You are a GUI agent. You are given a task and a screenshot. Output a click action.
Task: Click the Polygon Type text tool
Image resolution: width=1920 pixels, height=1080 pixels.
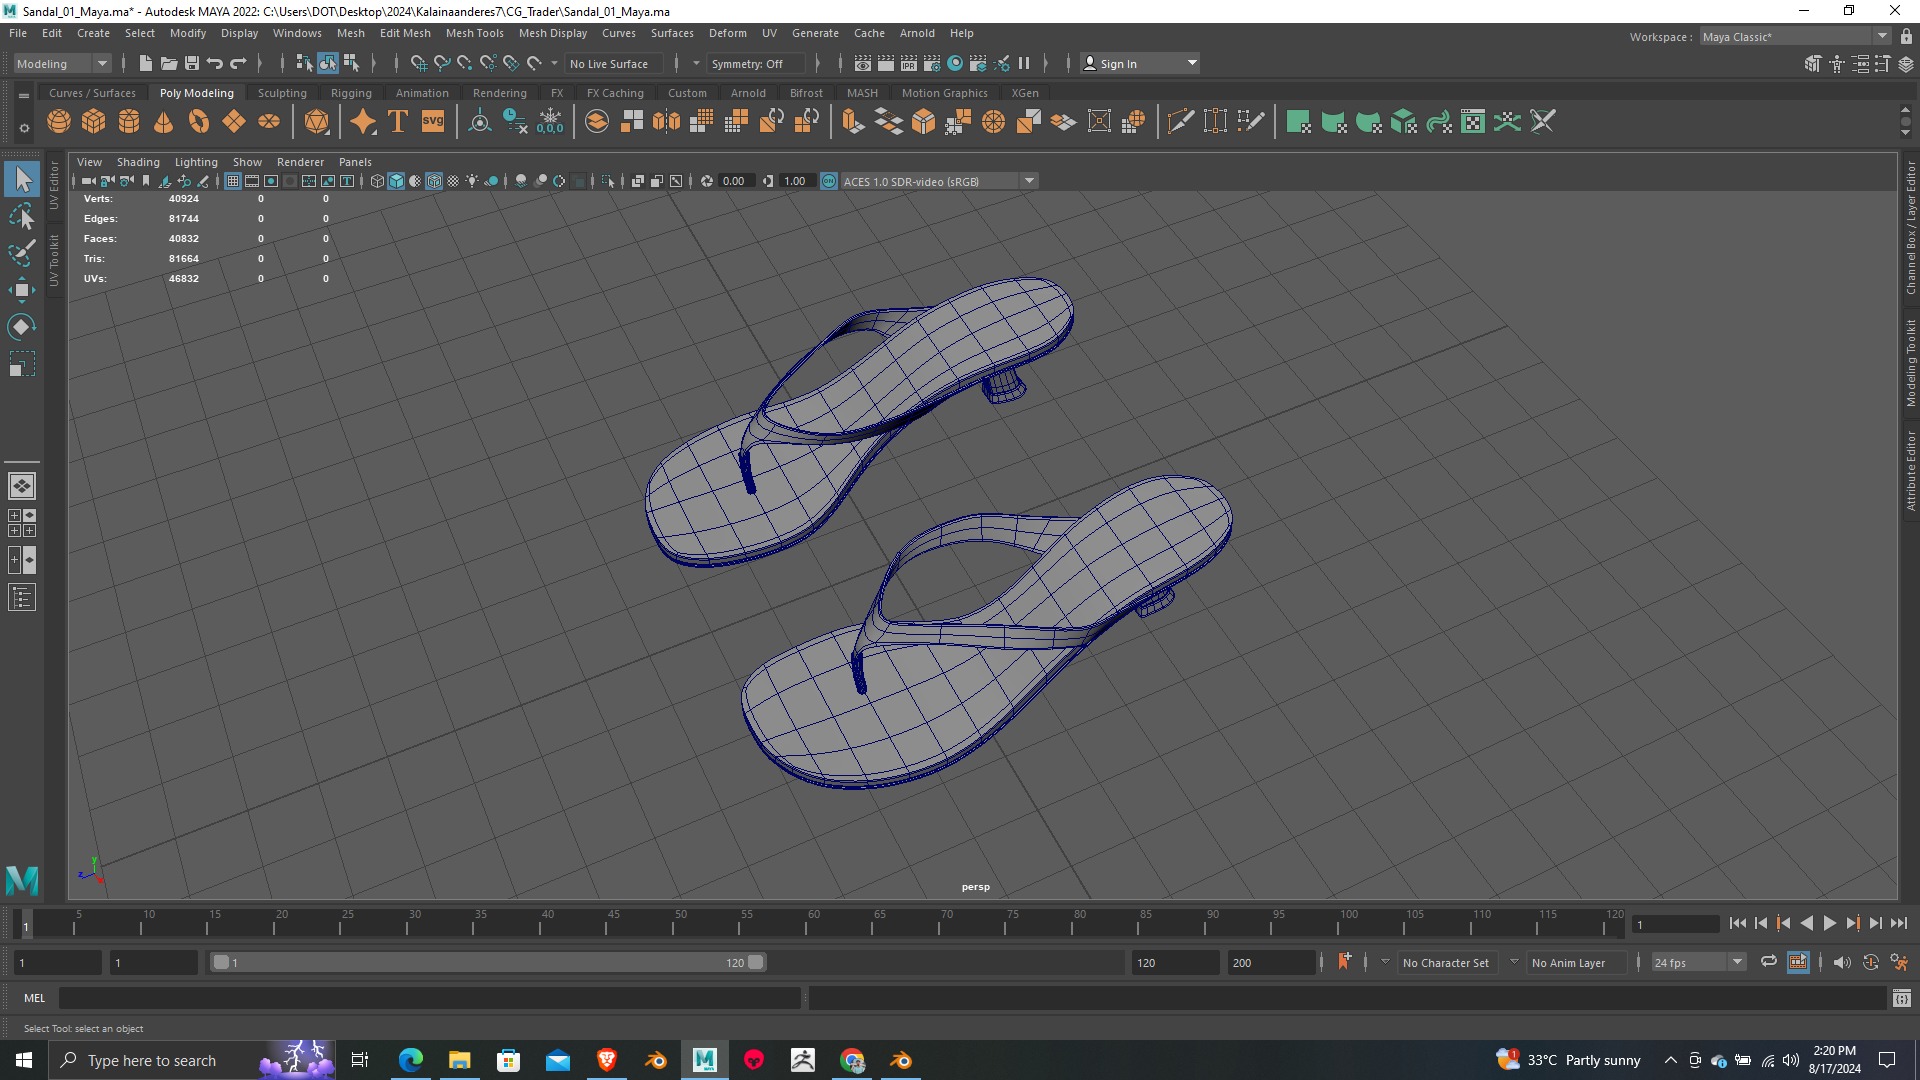click(x=398, y=122)
